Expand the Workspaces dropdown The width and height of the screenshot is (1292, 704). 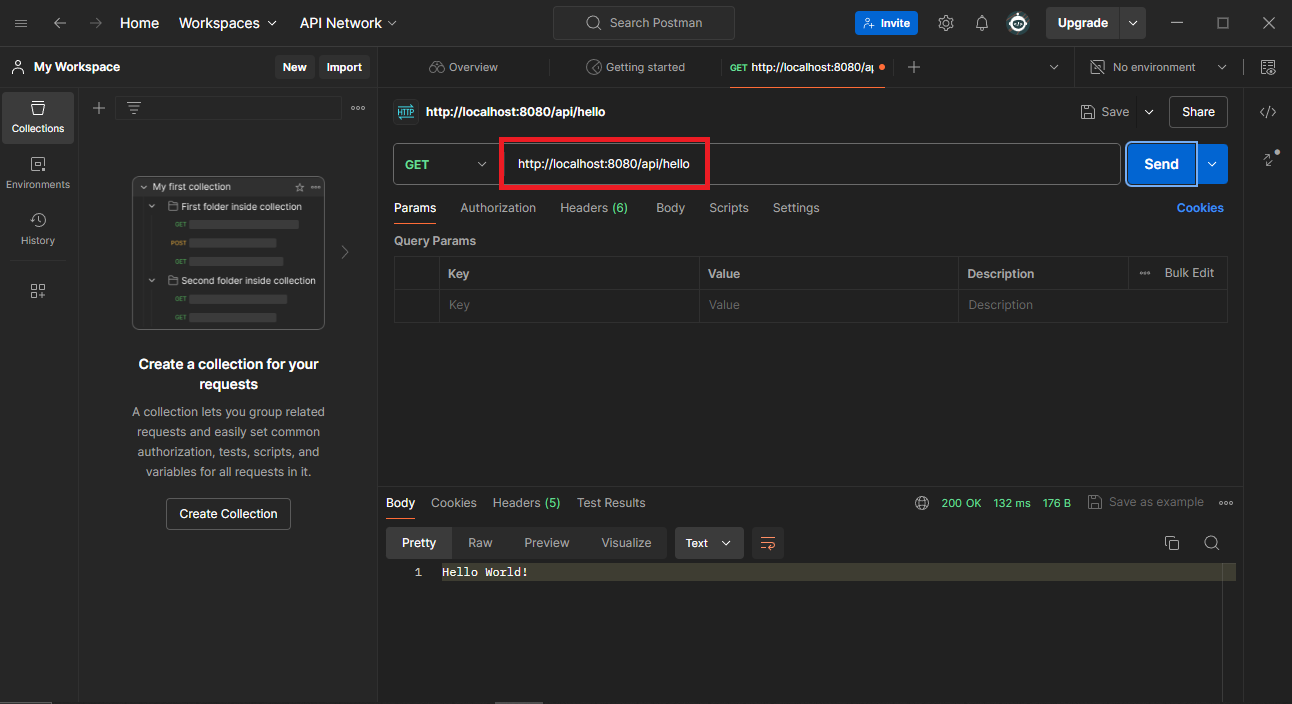228,23
